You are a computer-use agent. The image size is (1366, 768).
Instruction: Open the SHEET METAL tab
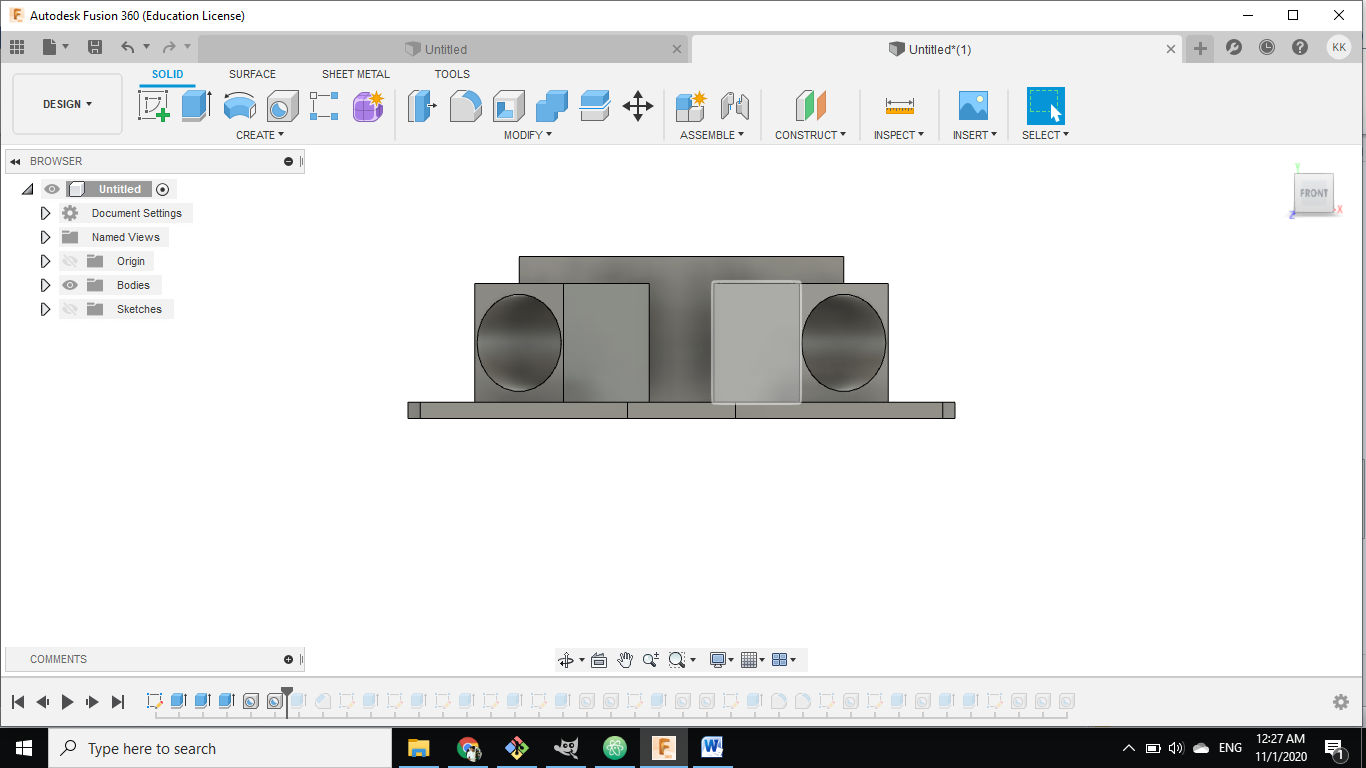pos(355,74)
